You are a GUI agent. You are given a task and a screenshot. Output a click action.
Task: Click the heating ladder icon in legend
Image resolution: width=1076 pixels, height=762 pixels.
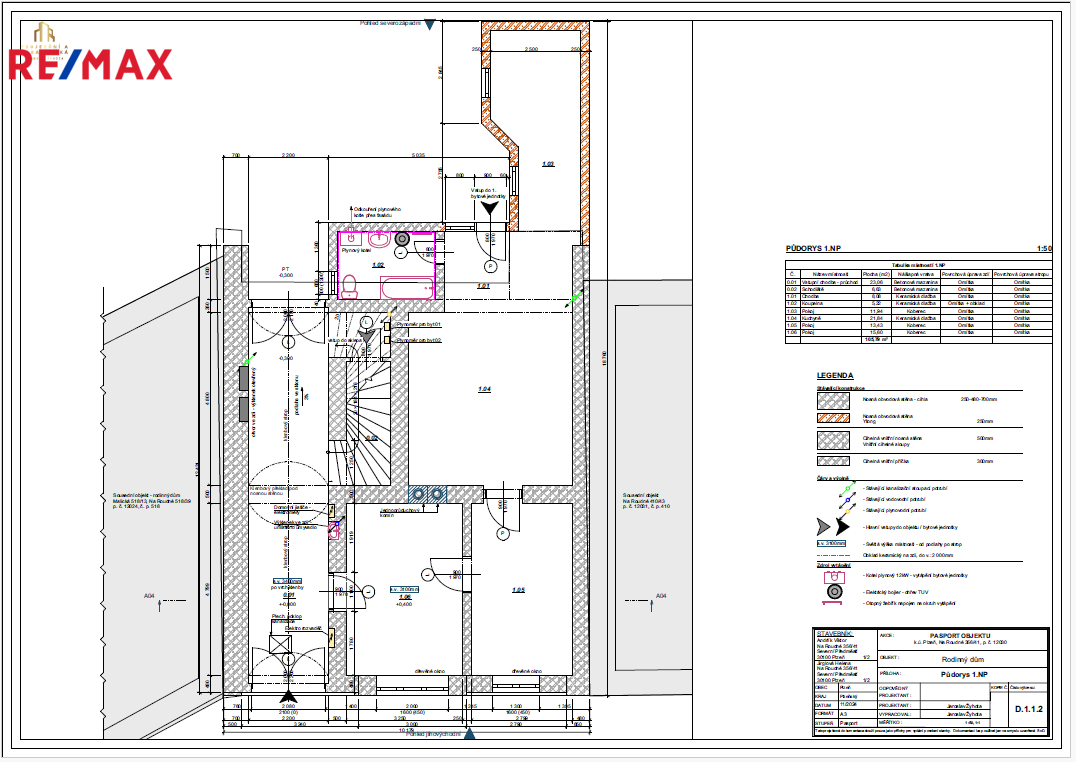[832, 603]
